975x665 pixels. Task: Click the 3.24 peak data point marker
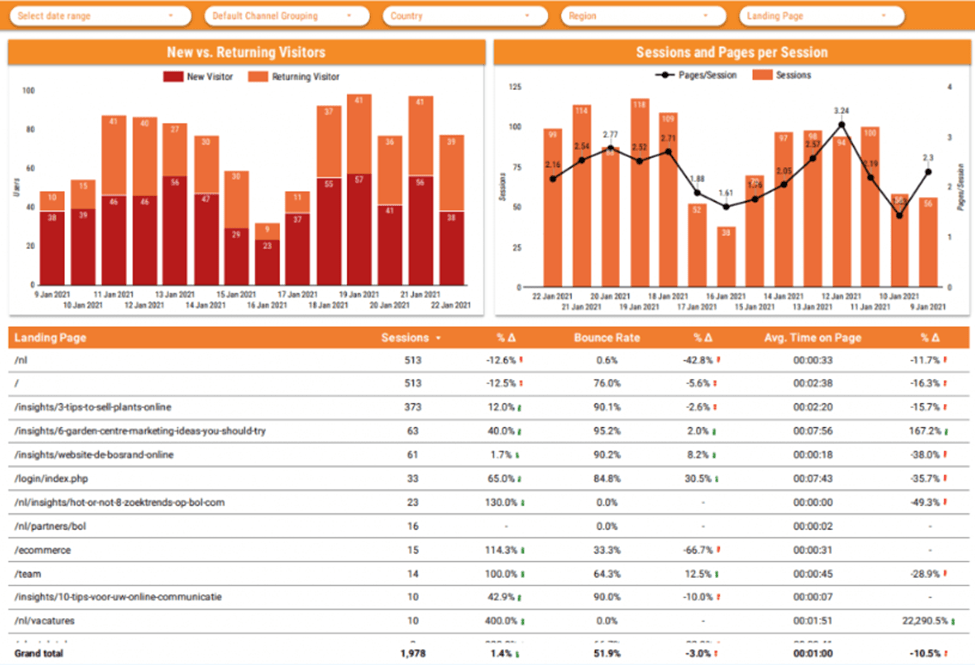click(x=841, y=124)
